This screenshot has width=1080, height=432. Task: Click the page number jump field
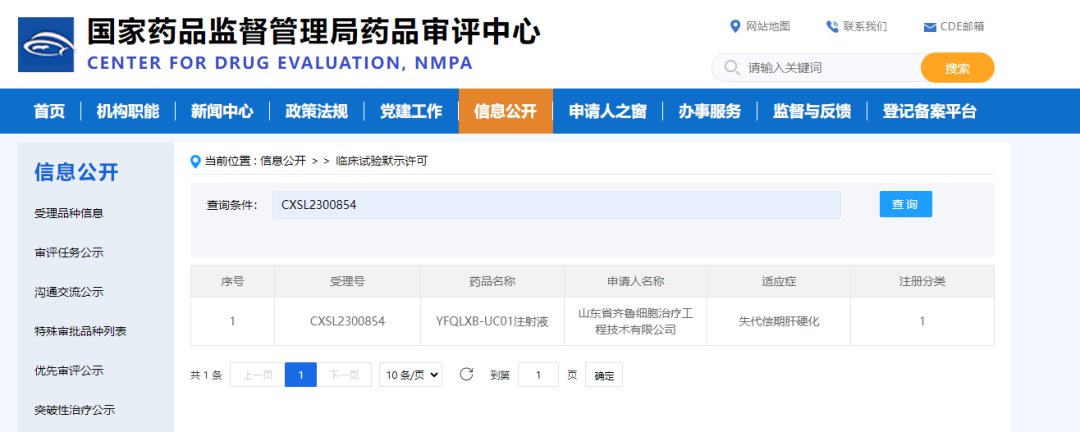click(538, 375)
